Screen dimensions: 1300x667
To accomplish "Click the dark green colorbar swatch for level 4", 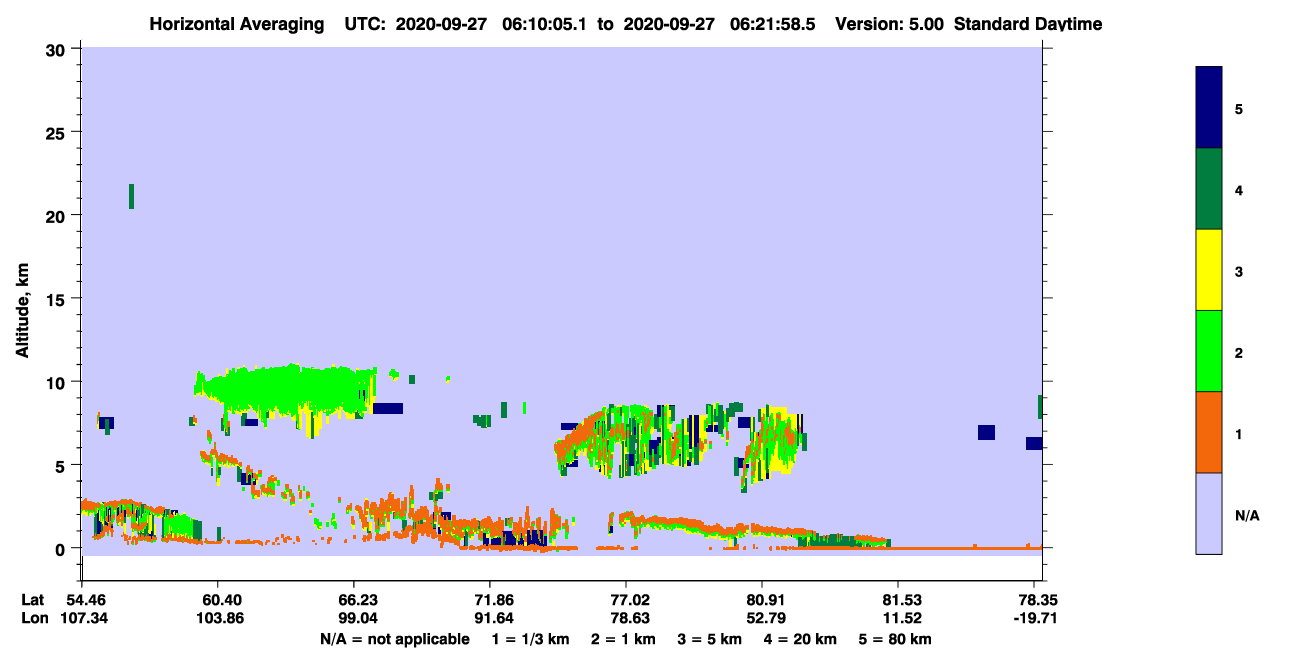I will coord(1209,189).
